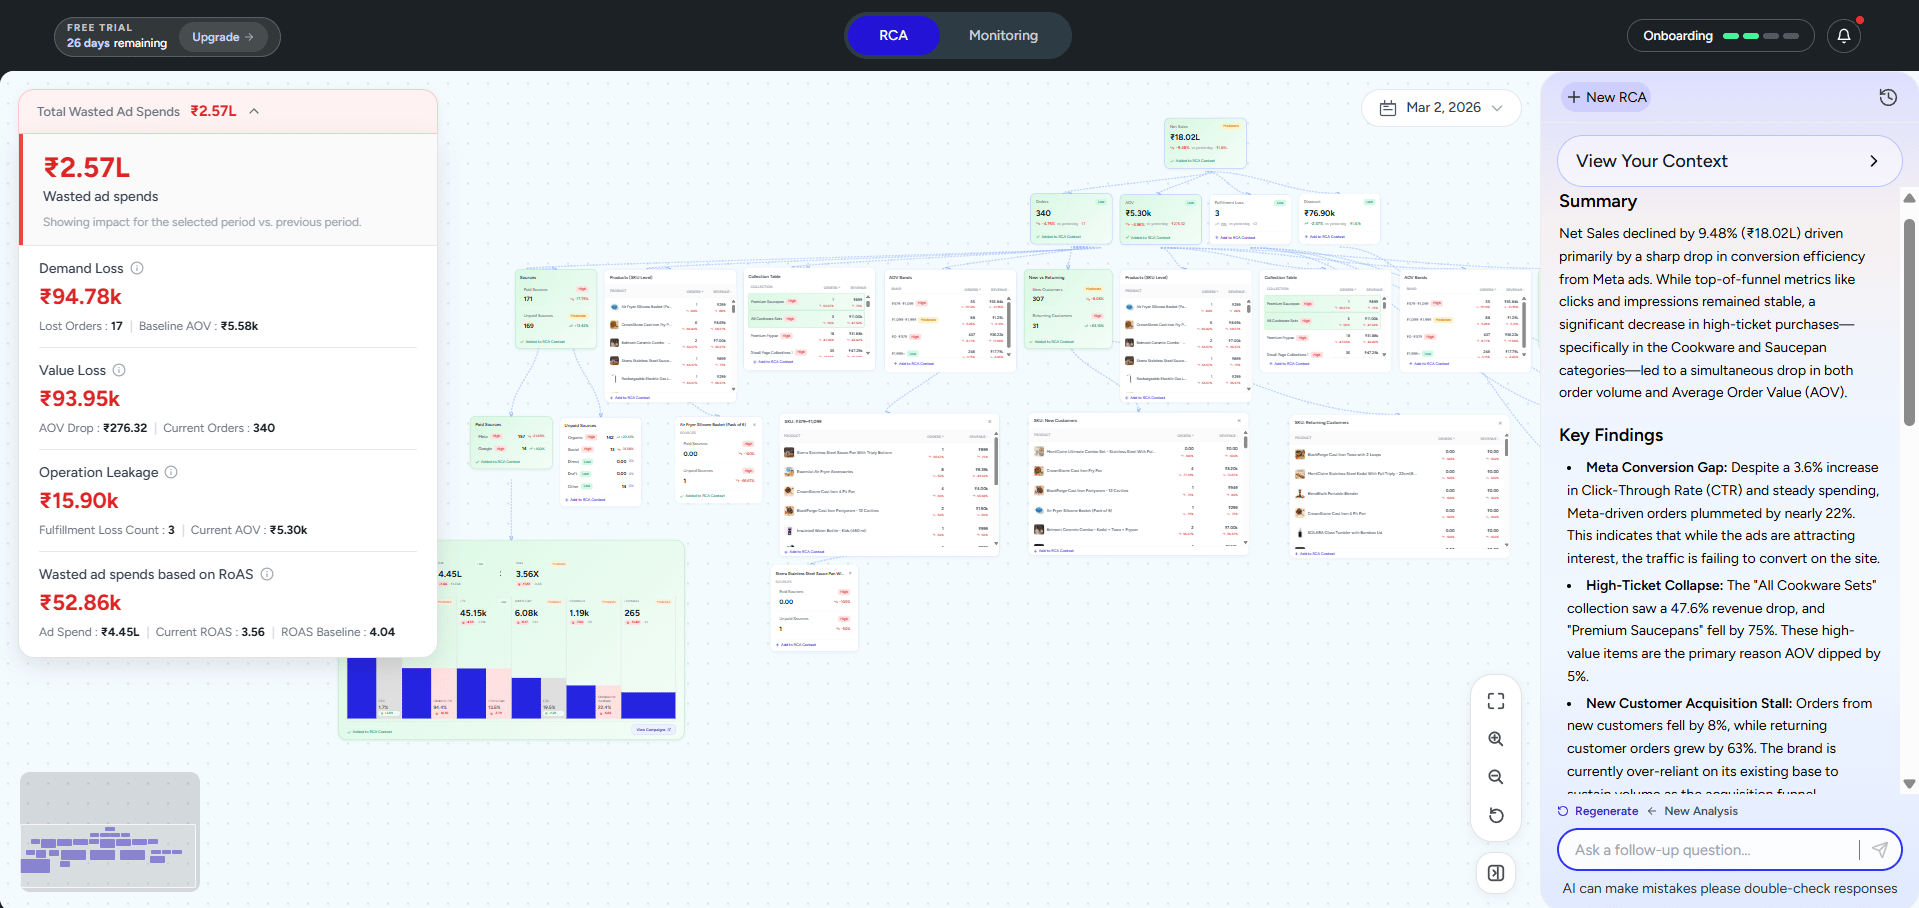Zoom in on the canvas
1919x908 pixels.
click(1496, 739)
